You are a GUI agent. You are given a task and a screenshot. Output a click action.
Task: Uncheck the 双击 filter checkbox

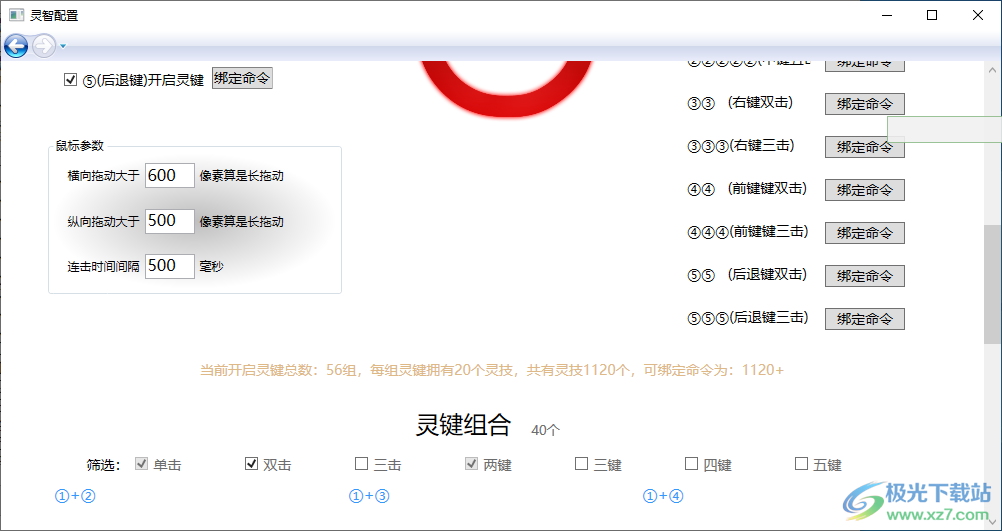click(251, 464)
